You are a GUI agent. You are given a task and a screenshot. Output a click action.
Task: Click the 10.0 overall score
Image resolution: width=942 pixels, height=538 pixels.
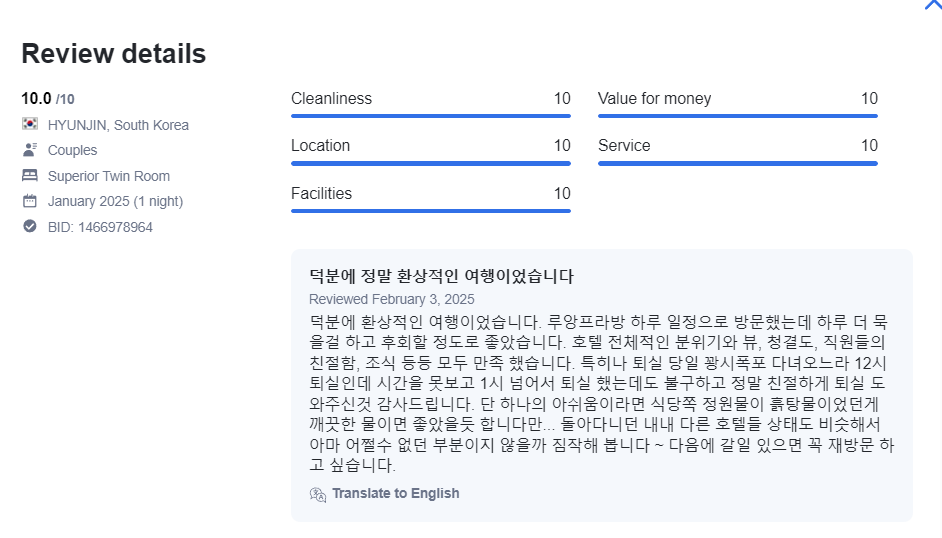36,98
